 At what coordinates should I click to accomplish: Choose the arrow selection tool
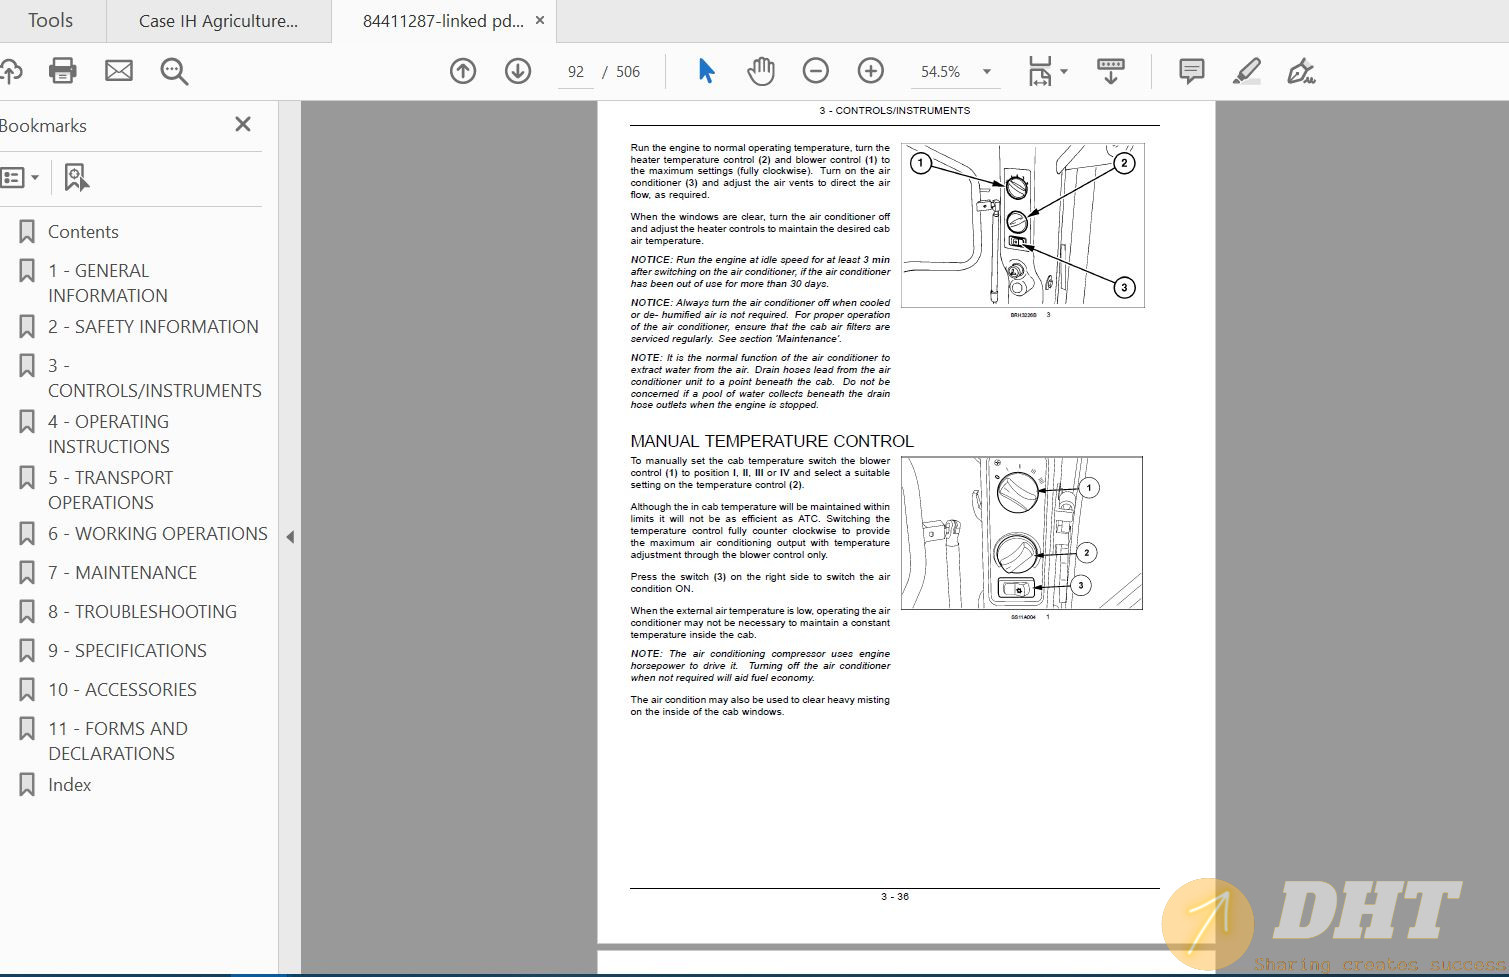coord(706,71)
